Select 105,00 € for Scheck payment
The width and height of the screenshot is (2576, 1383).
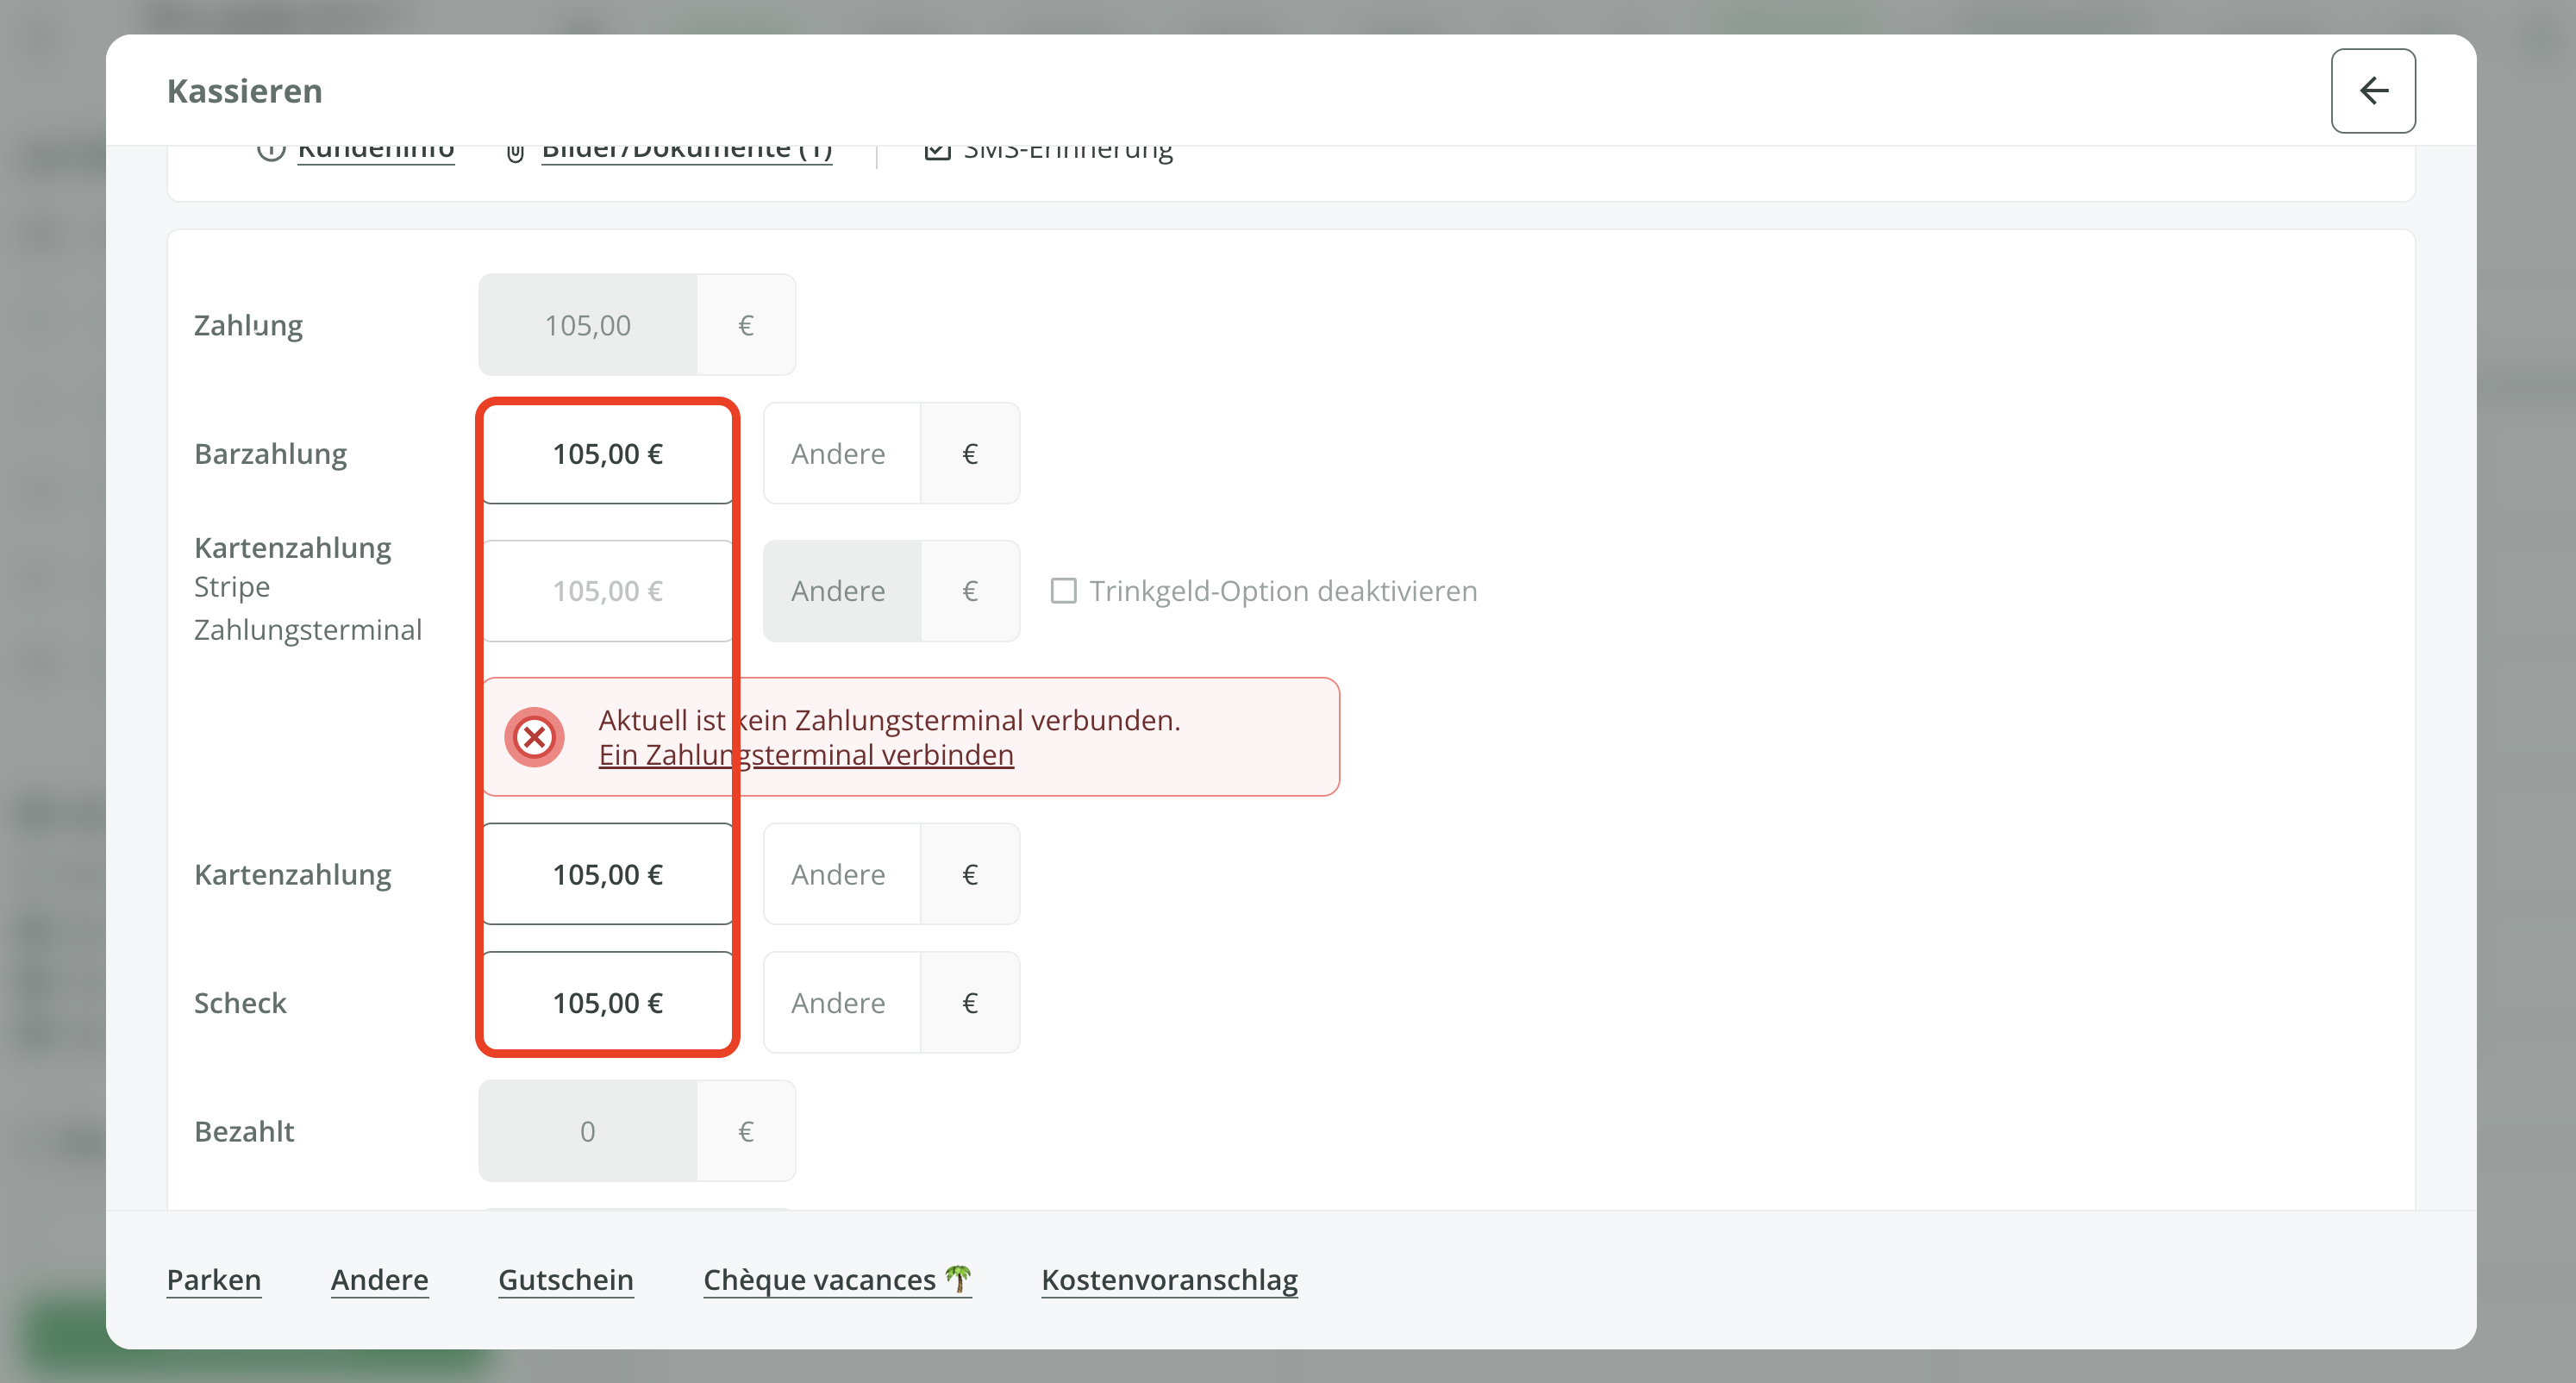pyautogui.click(x=607, y=1003)
